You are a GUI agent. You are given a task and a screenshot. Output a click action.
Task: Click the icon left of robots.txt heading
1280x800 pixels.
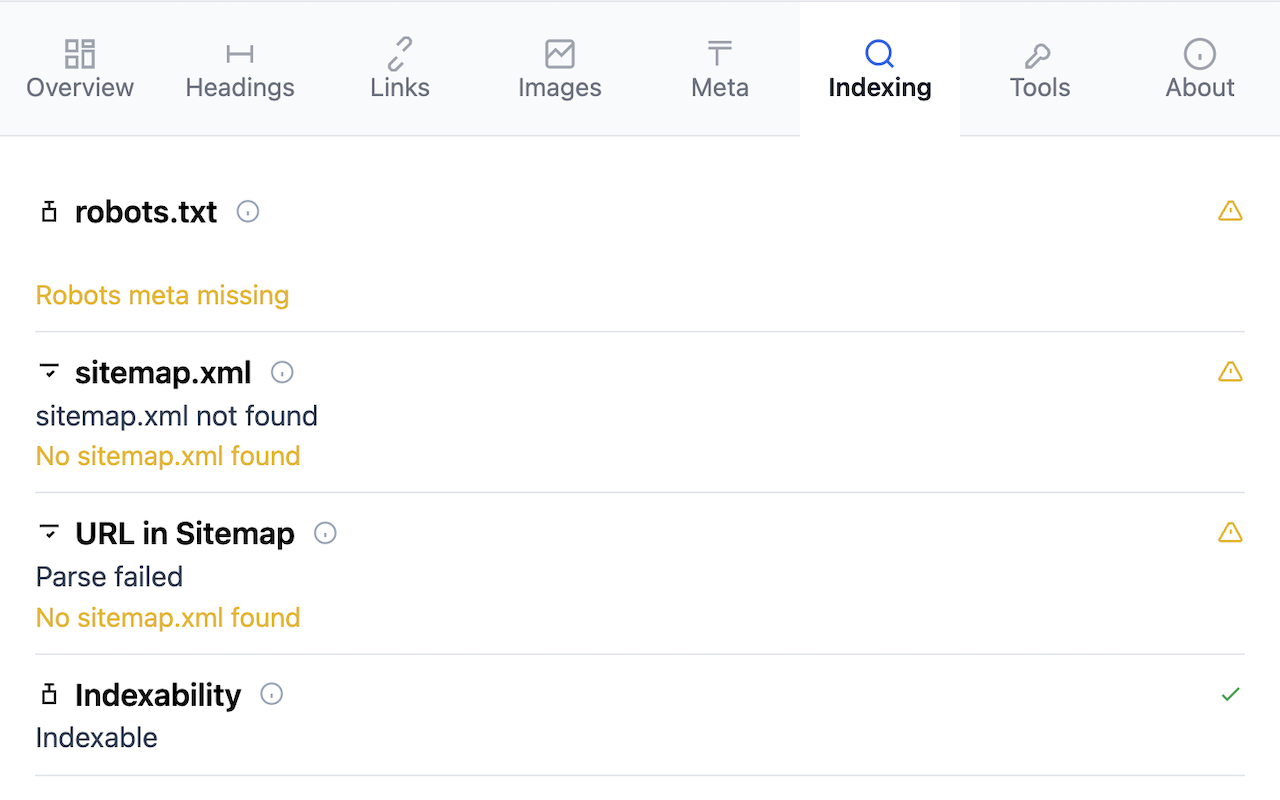point(48,212)
